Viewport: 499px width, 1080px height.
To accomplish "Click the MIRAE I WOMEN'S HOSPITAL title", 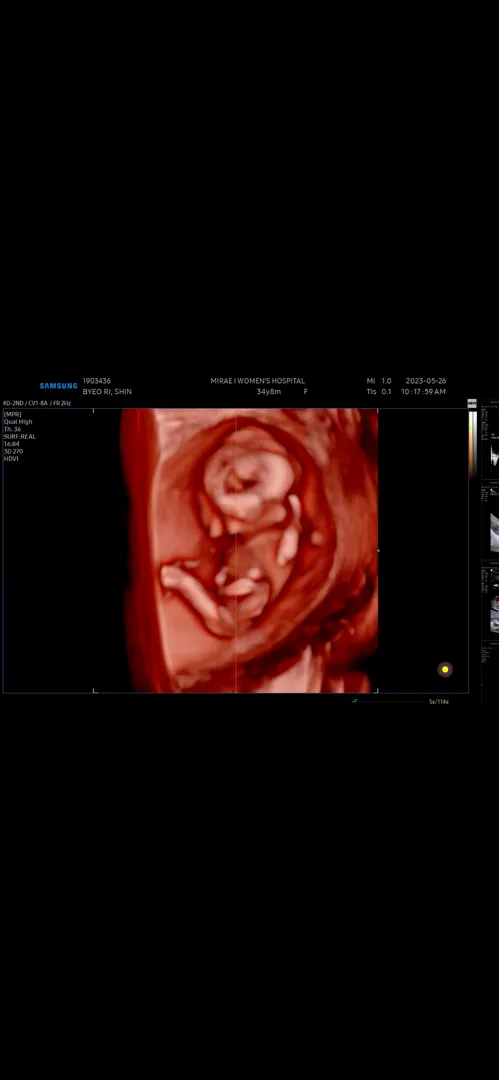I will [x=258, y=380].
